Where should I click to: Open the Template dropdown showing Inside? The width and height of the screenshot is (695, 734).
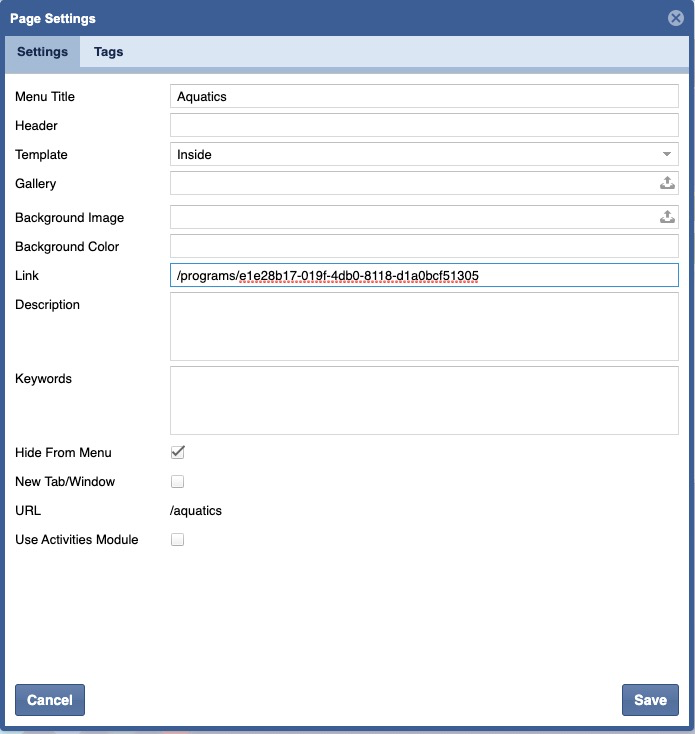pos(424,154)
